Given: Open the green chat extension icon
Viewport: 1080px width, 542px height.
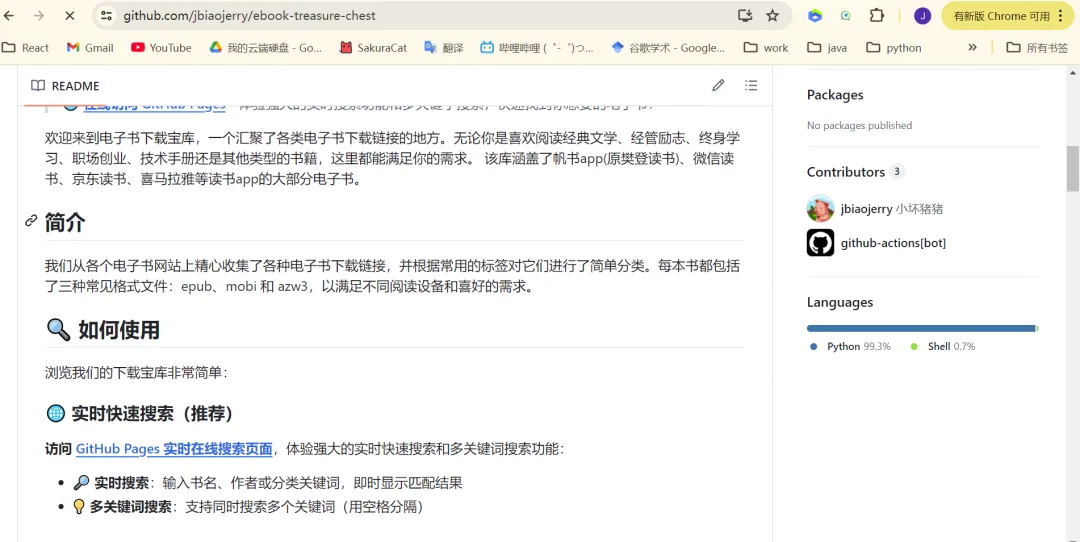Looking at the screenshot, I should (845, 15).
